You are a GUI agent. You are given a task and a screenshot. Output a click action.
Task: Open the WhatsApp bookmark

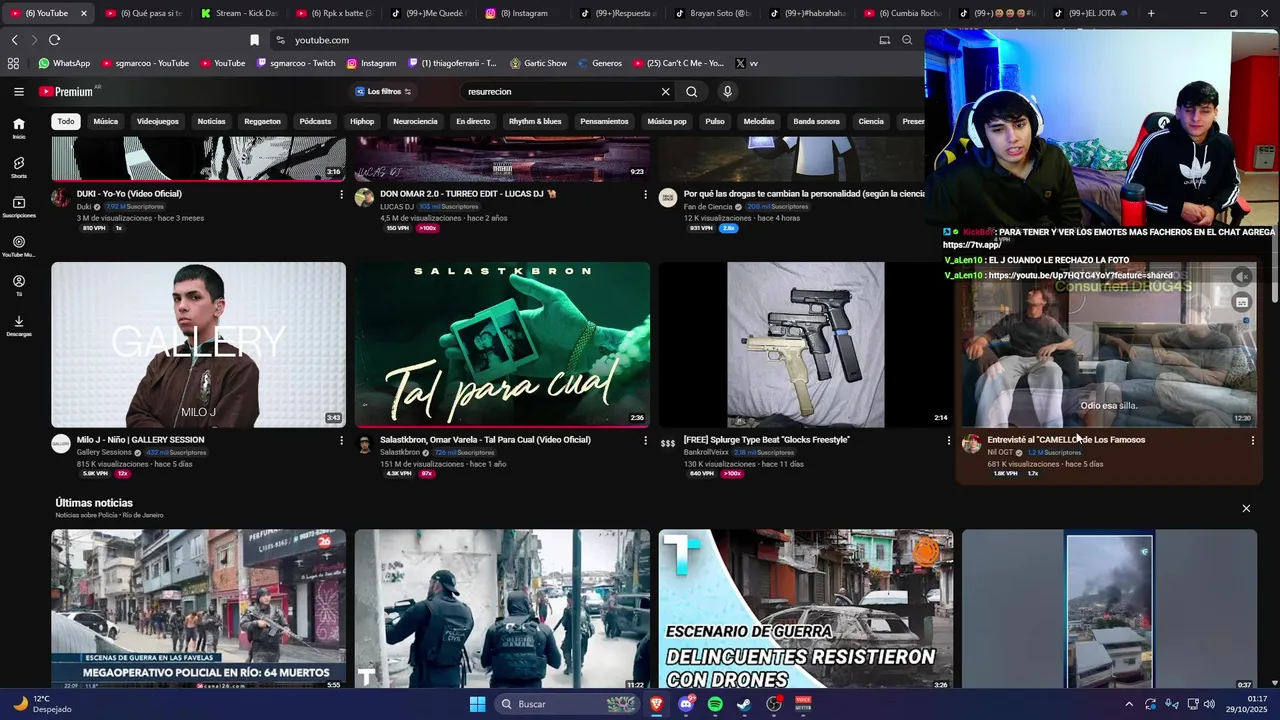(64, 63)
